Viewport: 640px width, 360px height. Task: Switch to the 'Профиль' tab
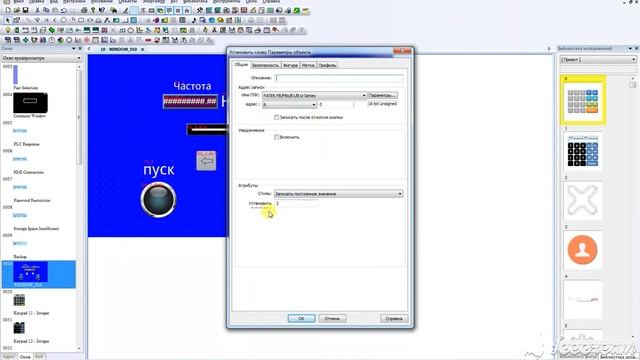pyautogui.click(x=327, y=65)
